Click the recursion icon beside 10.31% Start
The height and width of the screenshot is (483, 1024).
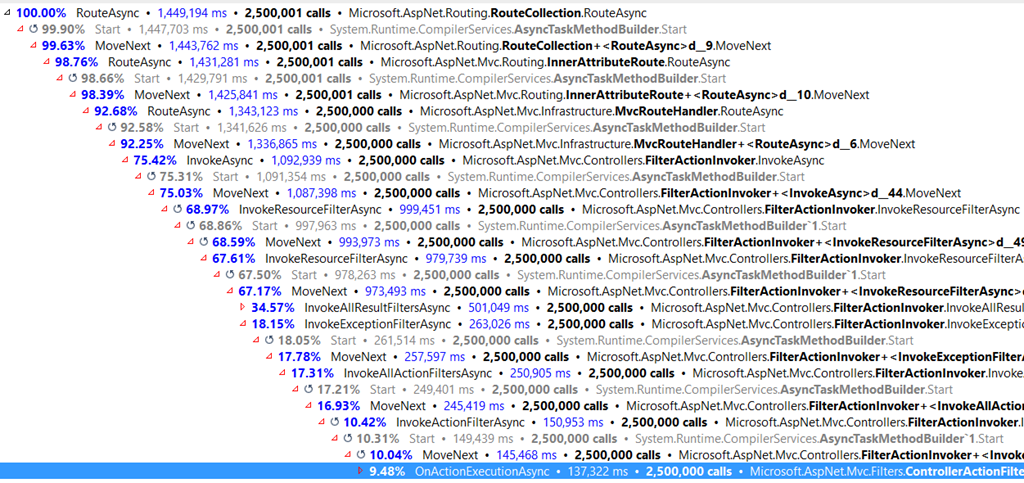click(347, 439)
